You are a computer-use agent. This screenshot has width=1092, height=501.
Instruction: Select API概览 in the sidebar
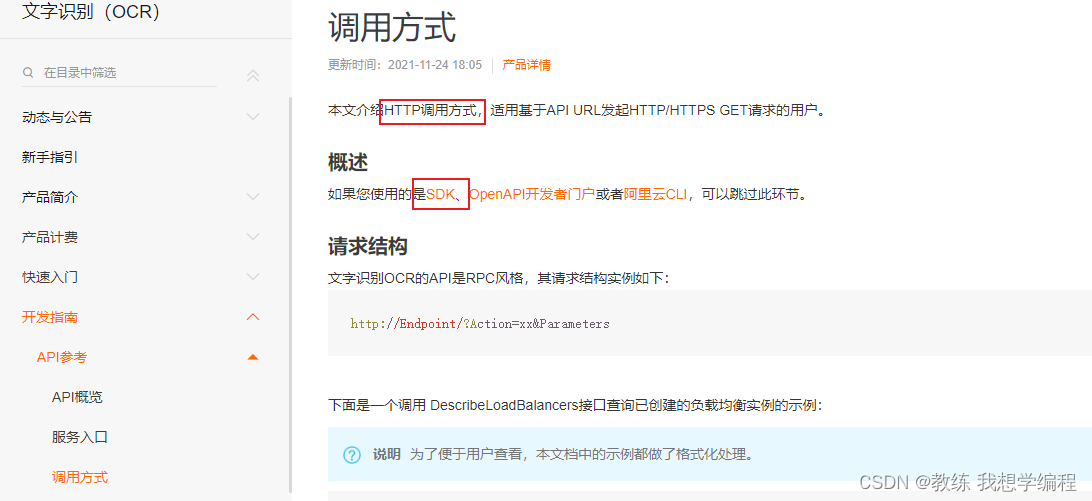(x=77, y=397)
